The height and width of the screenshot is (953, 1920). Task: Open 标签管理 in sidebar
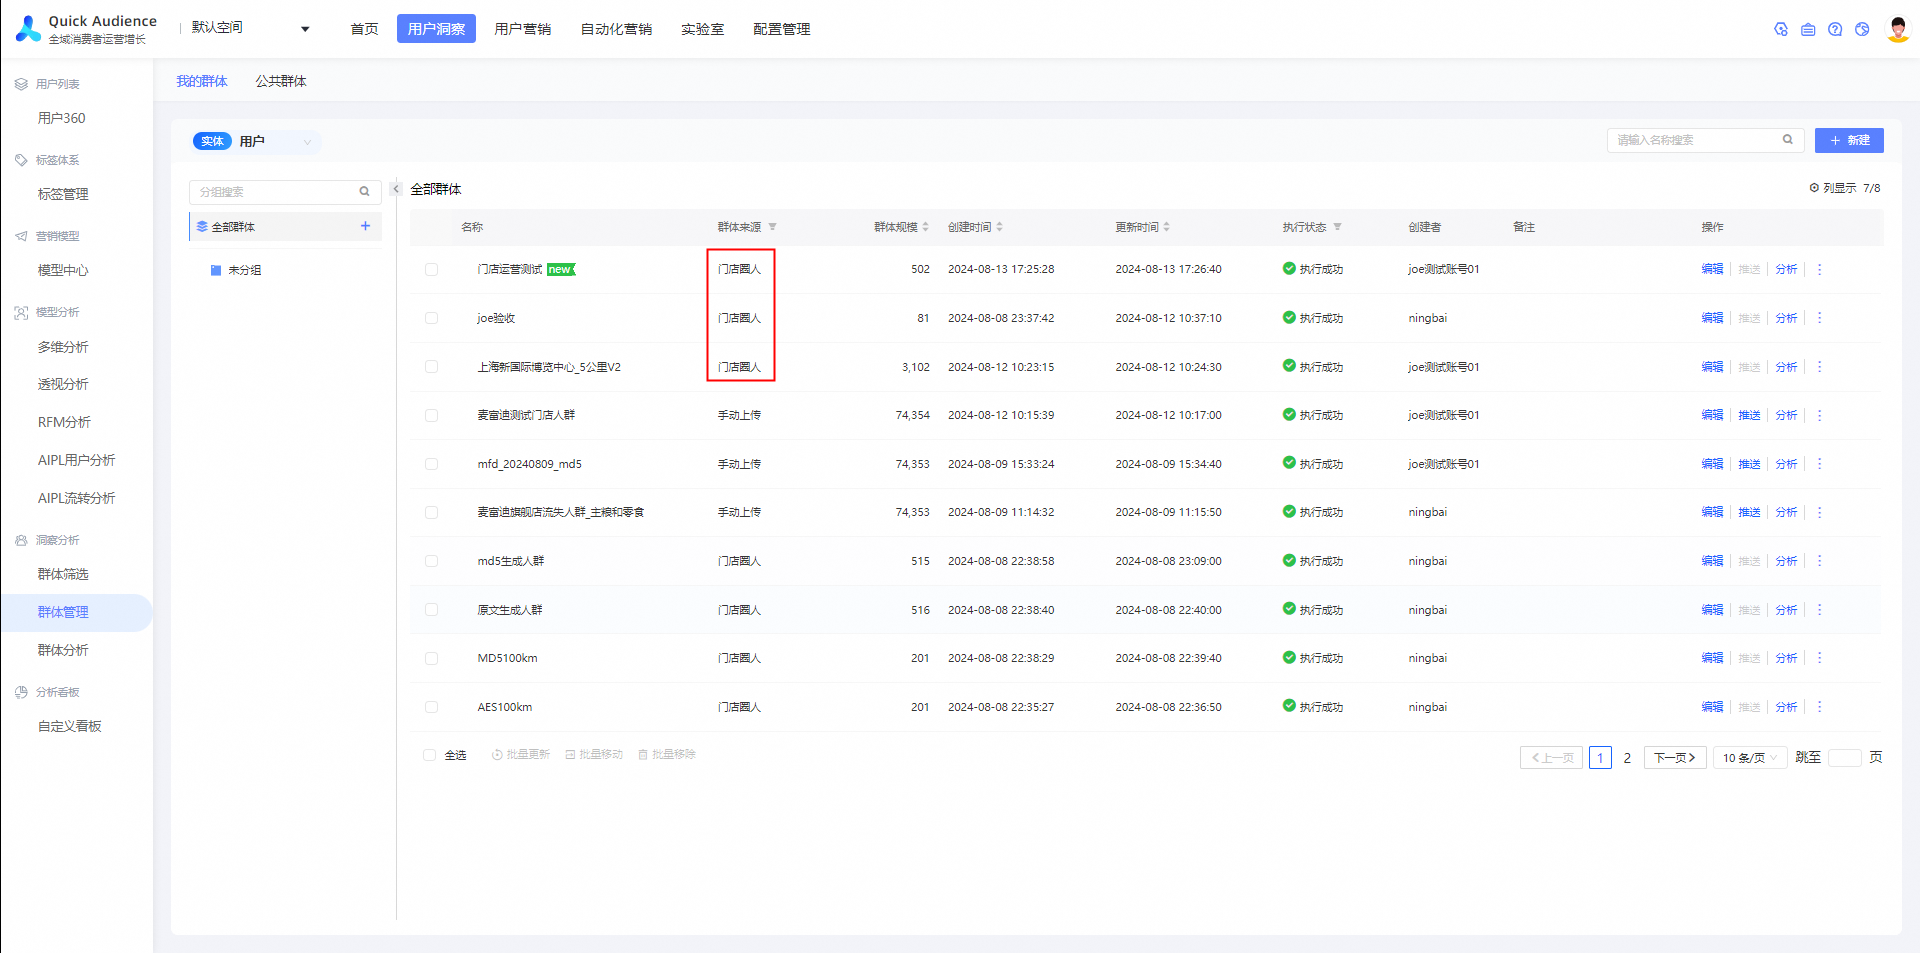[x=63, y=194]
